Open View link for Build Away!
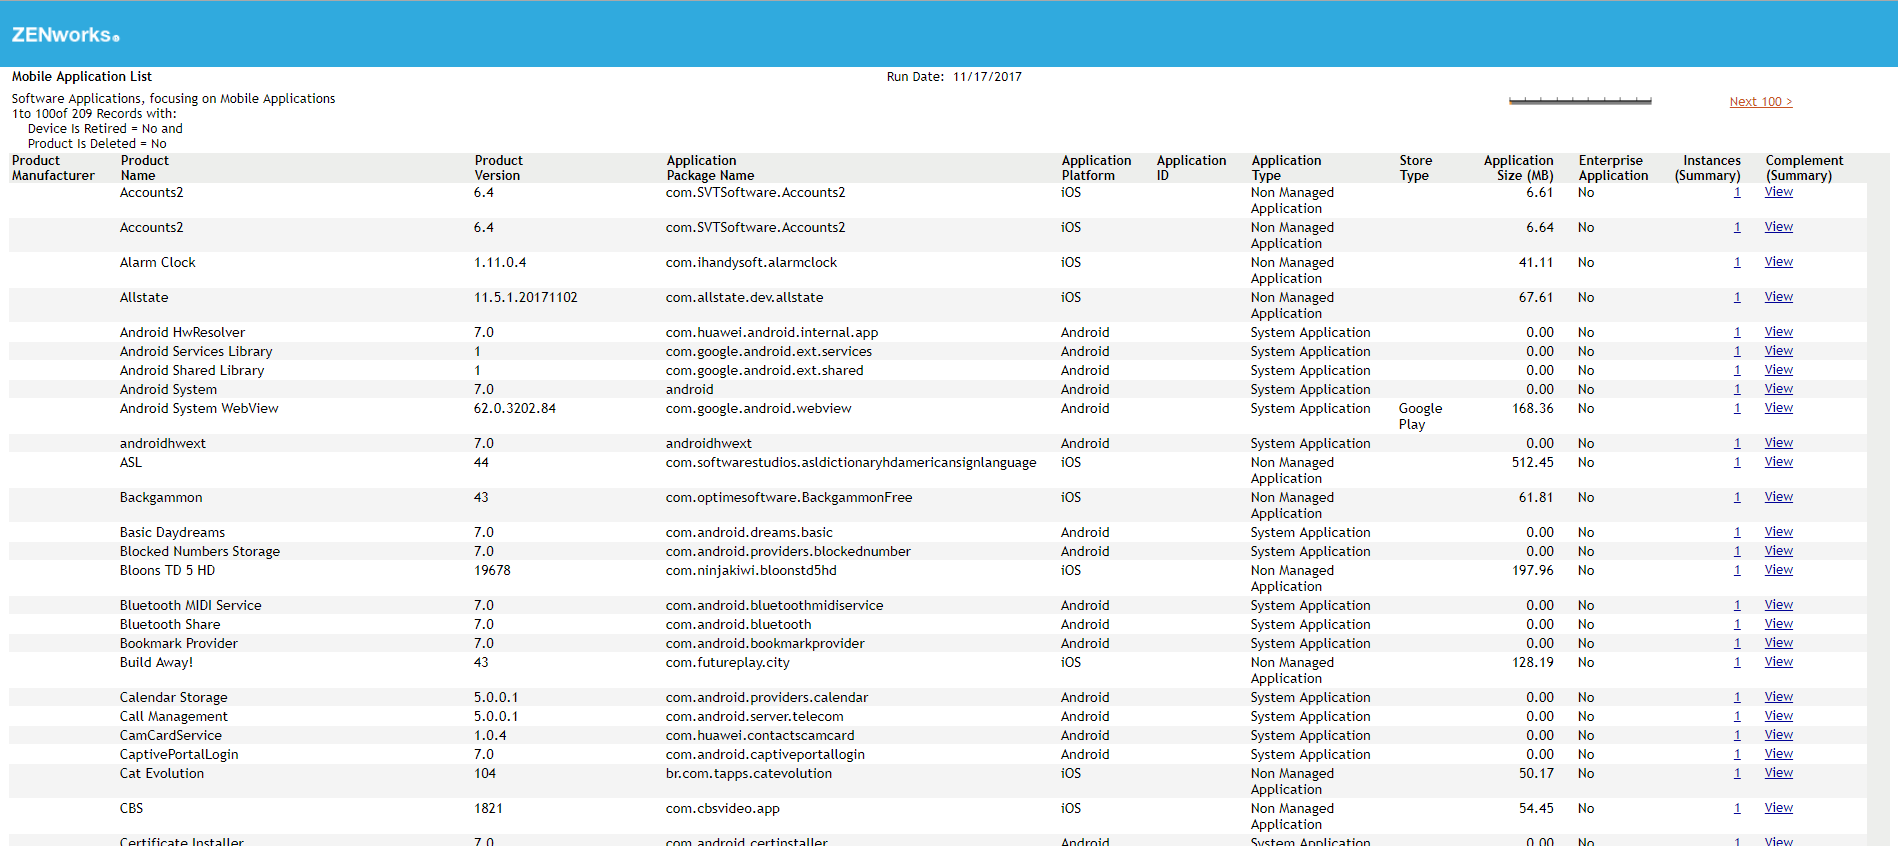The width and height of the screenshot is (1898, 846). [x=1778, y=662]
